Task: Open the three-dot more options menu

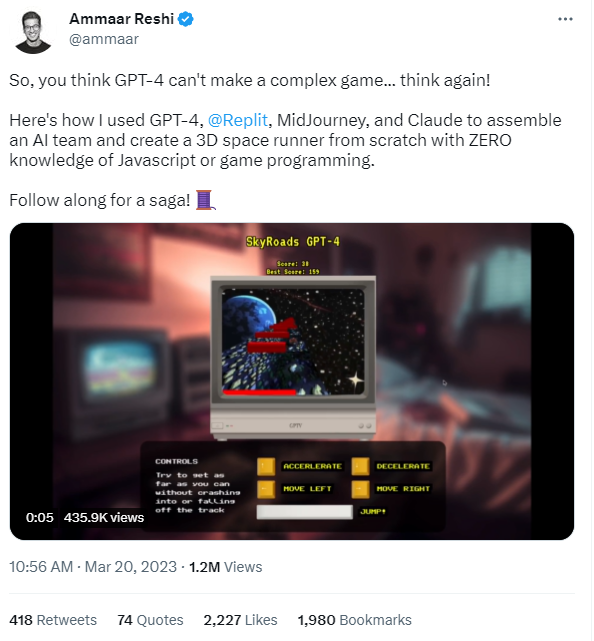Action: point(565,19)
